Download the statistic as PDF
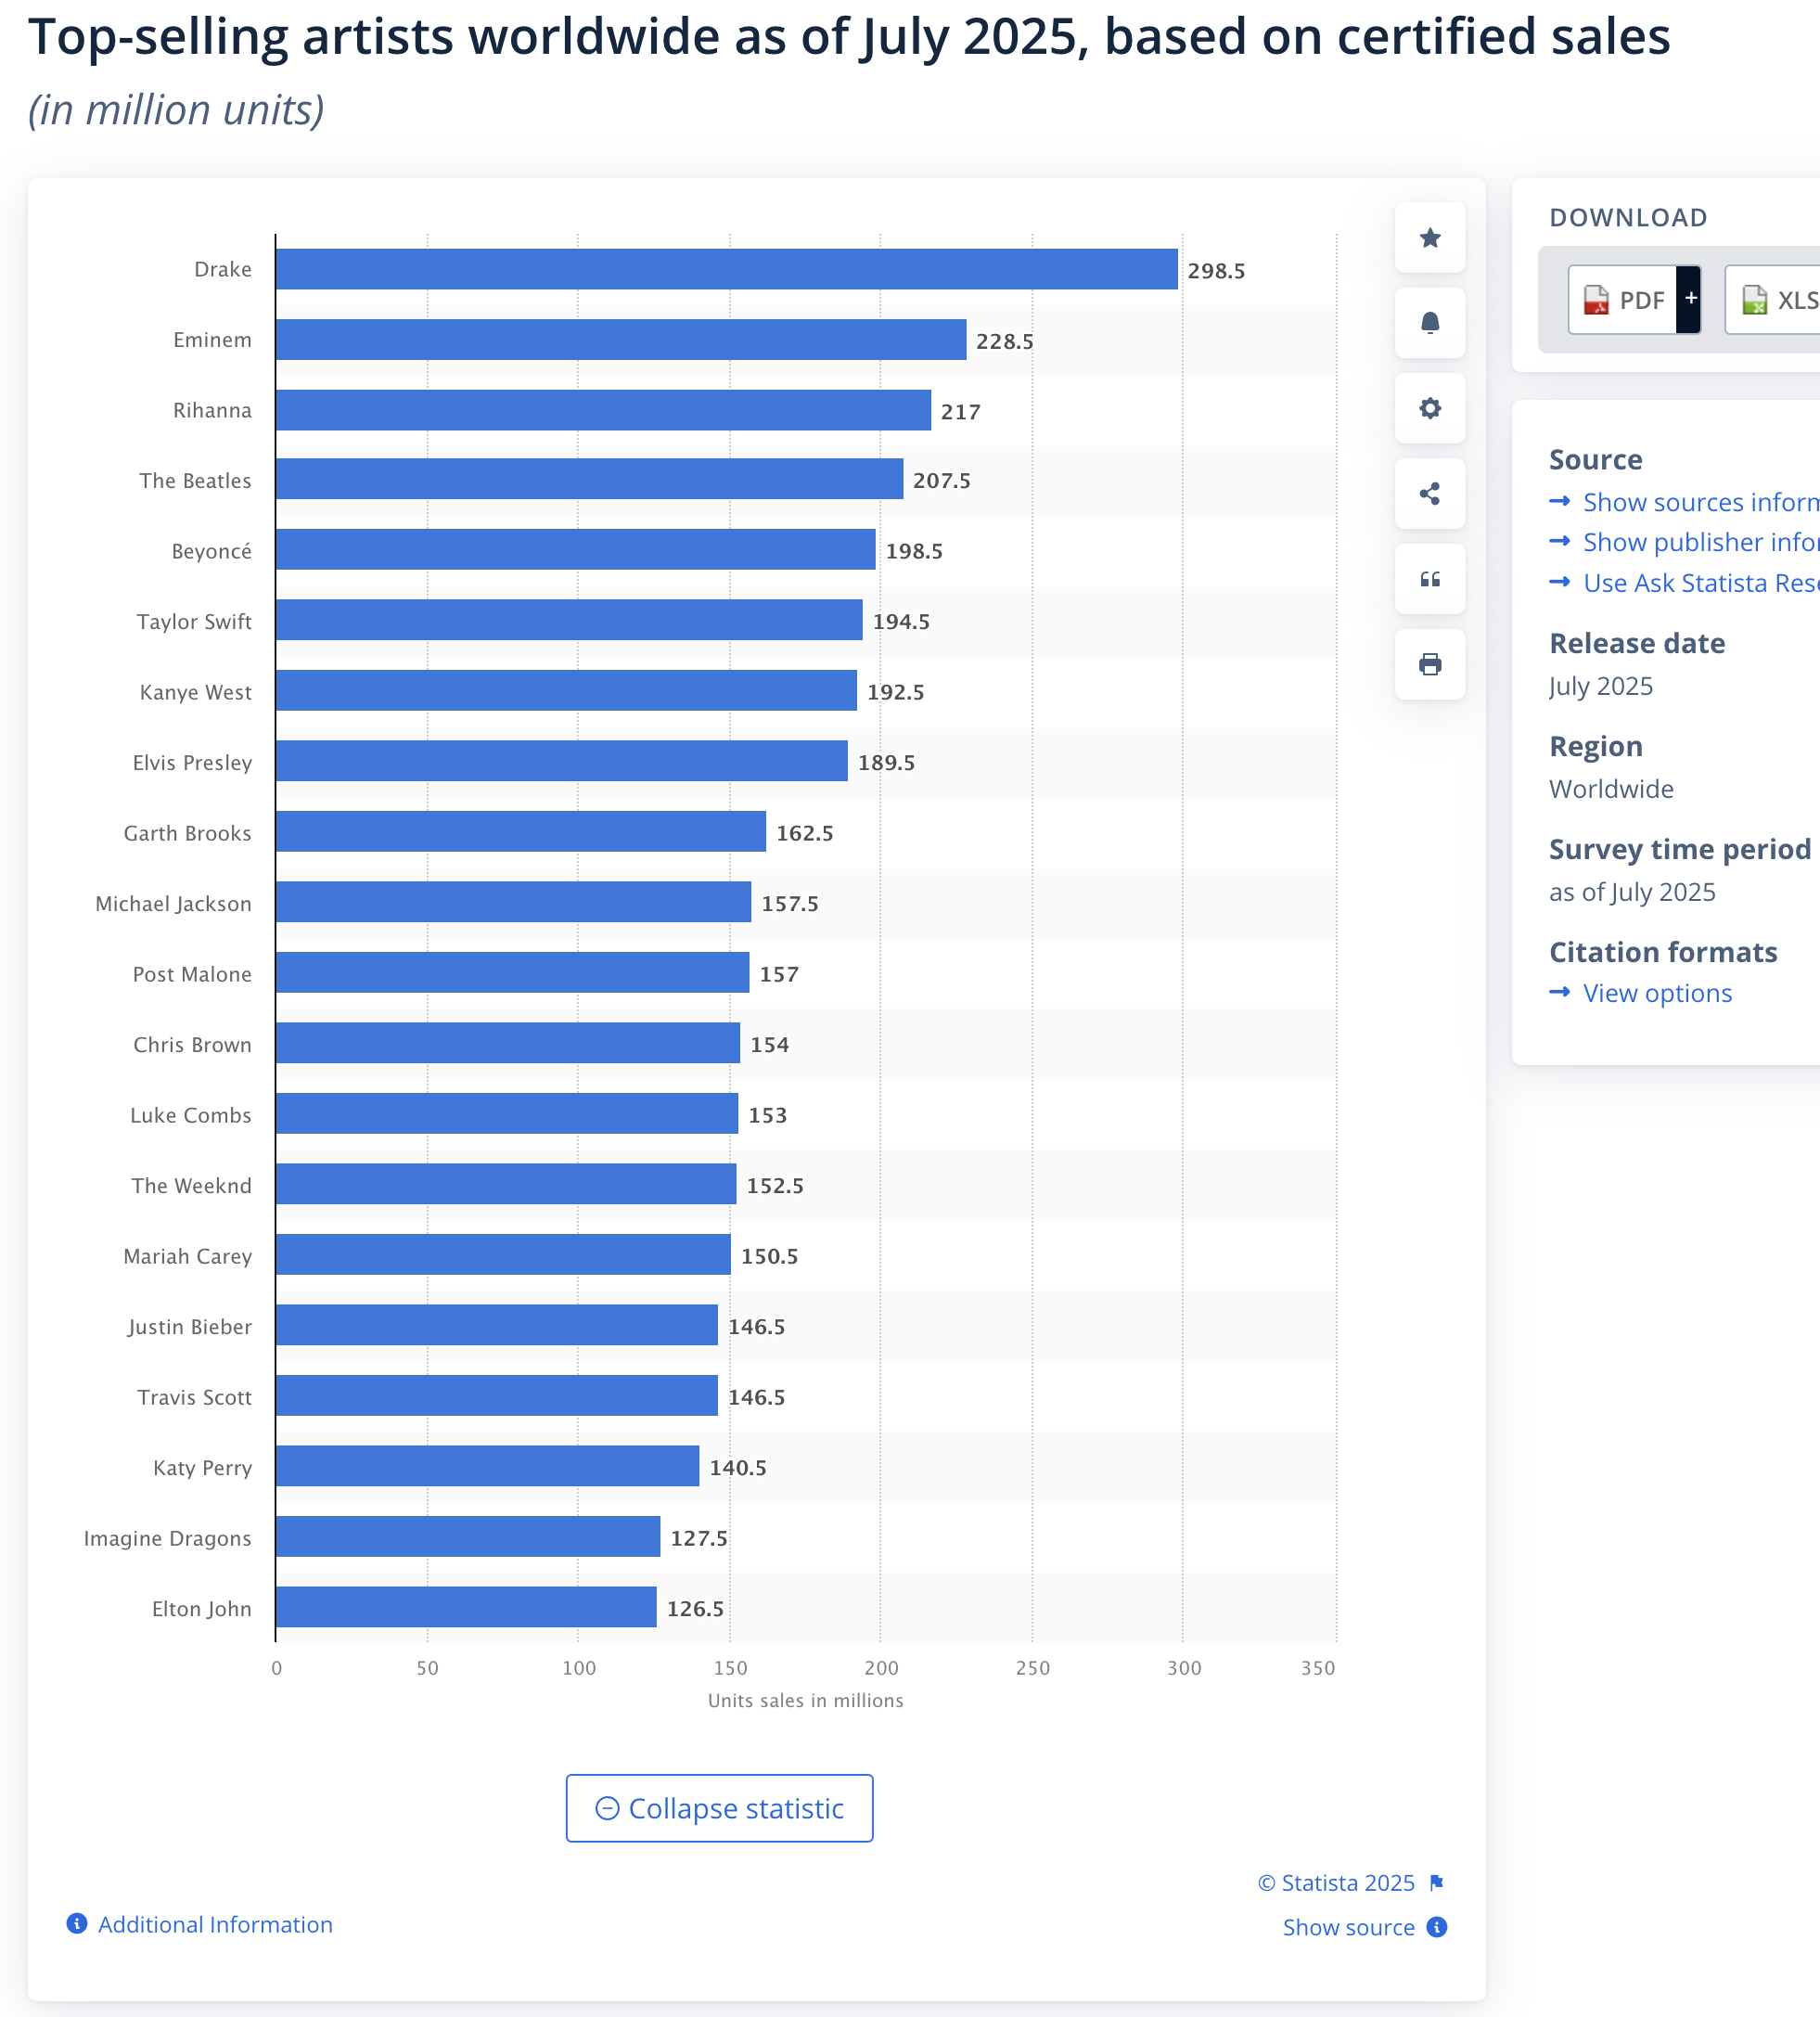Viewport: 1820px width, 2017px height. [1623, 300]
